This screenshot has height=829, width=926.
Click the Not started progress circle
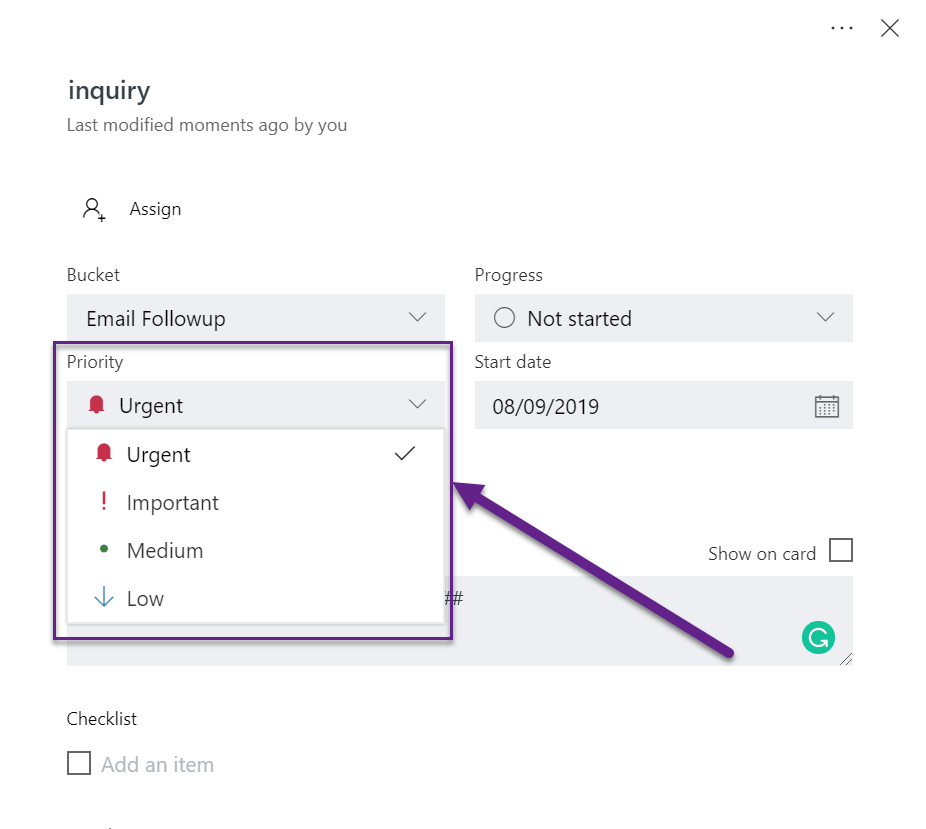[x=505, y=318]
